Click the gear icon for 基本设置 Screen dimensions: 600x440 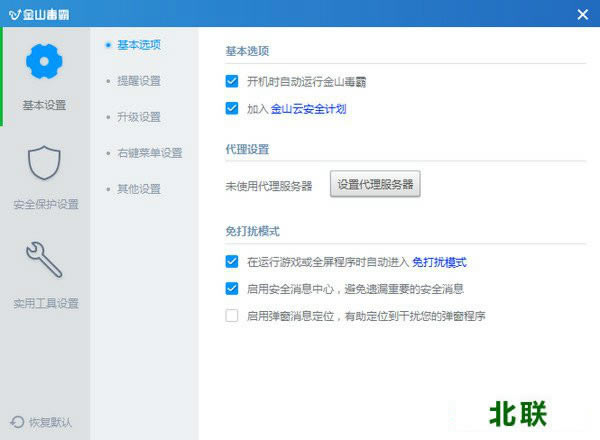tap(46, 62)
